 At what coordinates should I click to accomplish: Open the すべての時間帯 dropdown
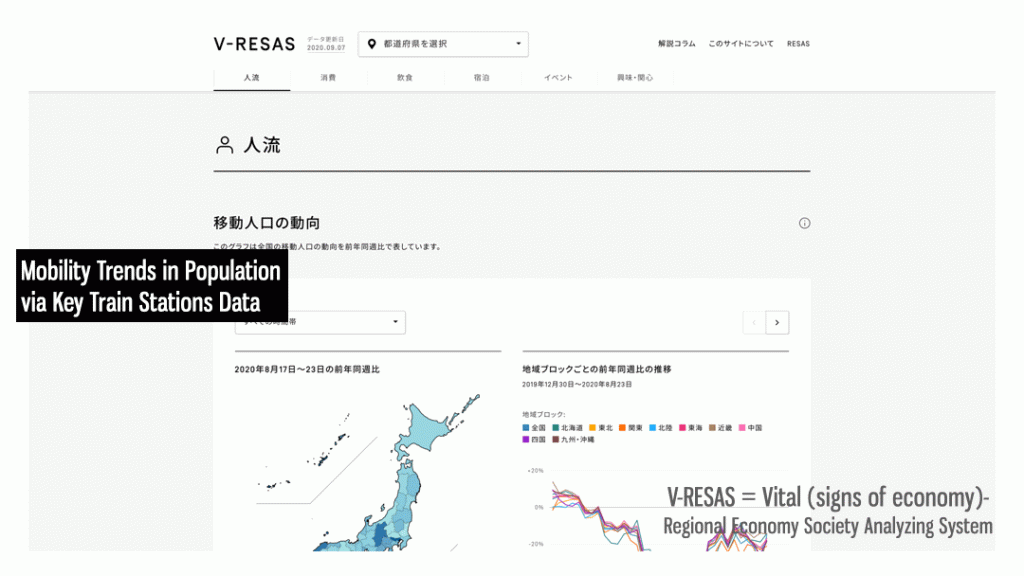tap(318, 322)
